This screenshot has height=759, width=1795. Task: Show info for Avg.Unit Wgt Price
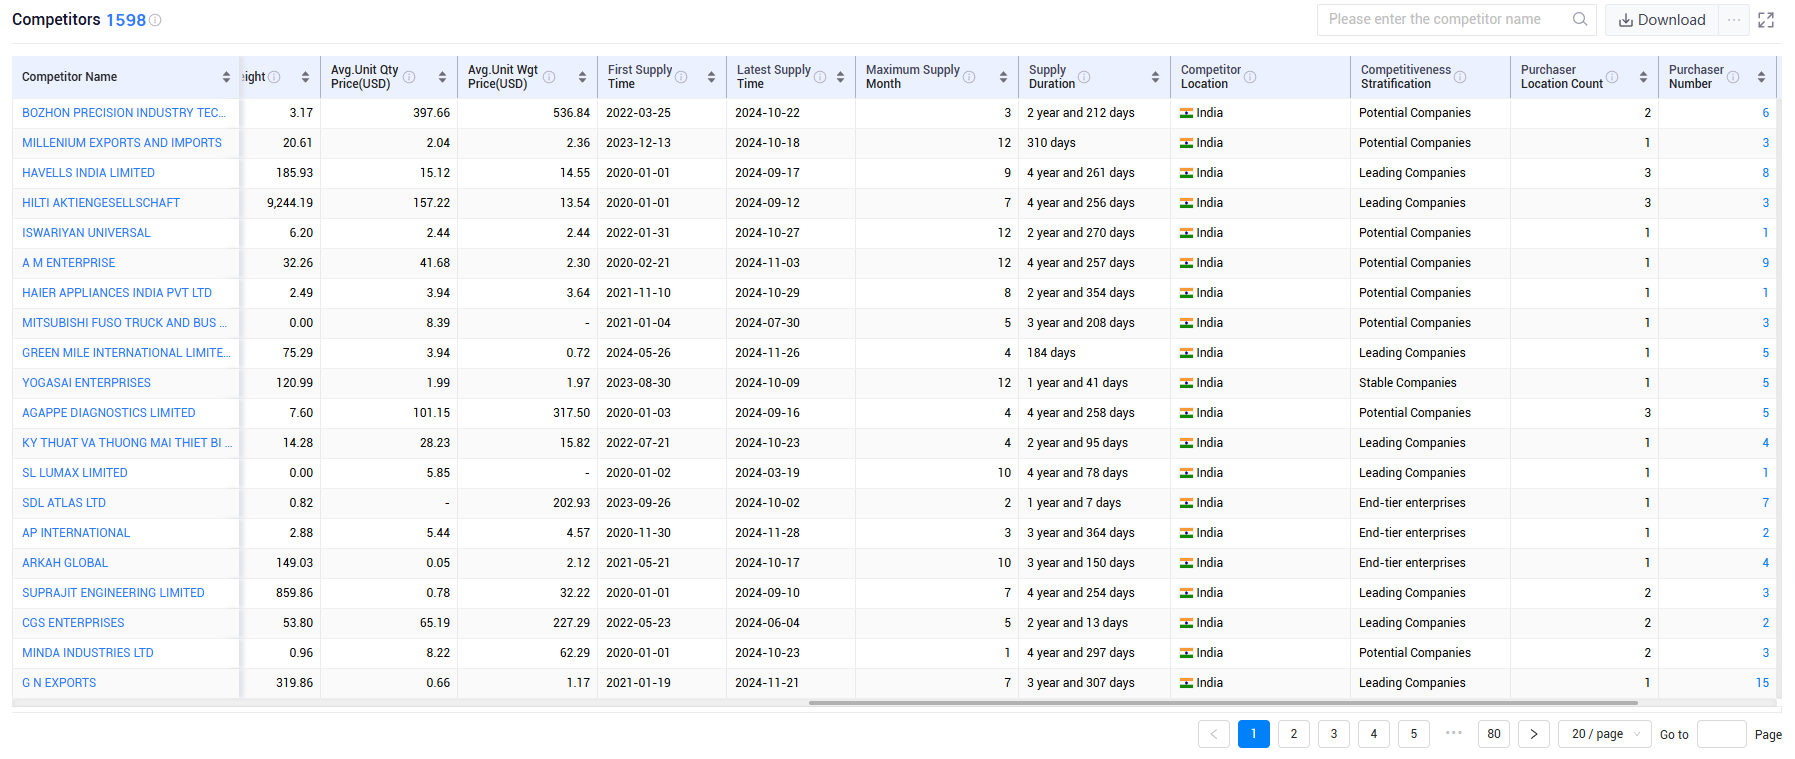(549, 77)
